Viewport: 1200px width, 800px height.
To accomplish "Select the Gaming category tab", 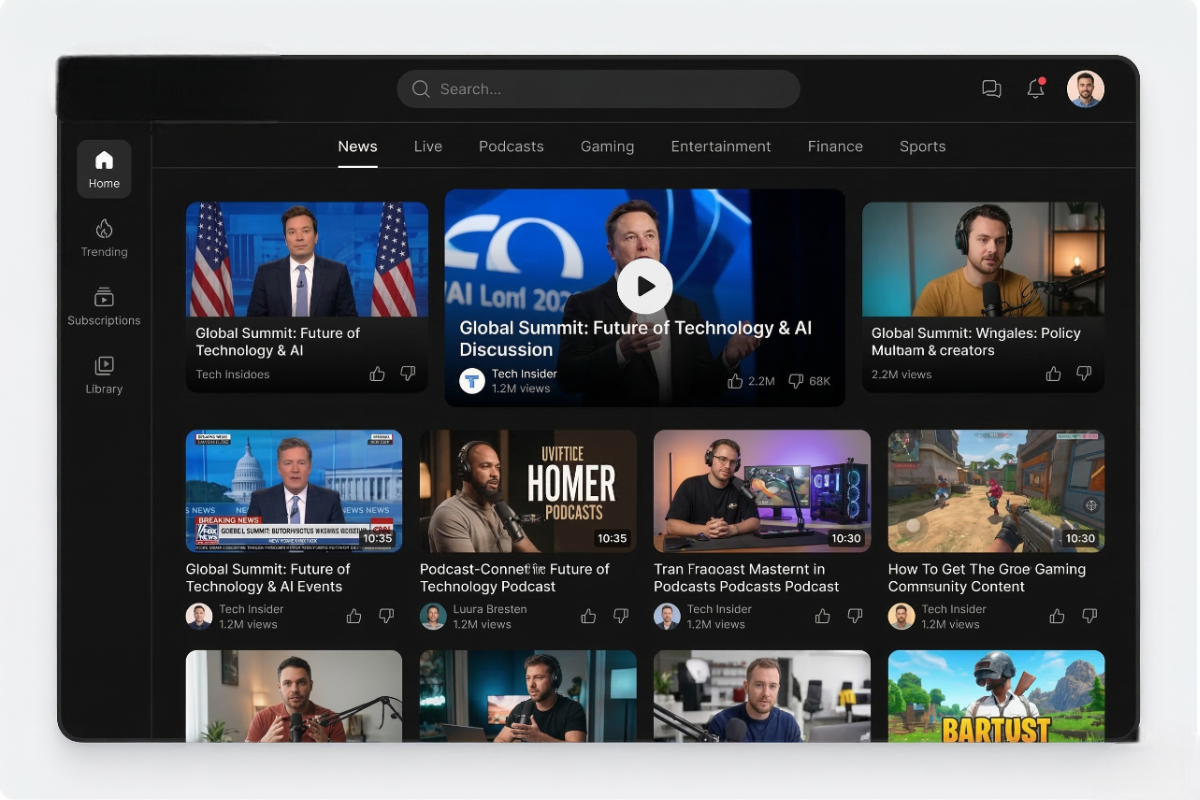I will pyautogui.click(x=607, y=146).
